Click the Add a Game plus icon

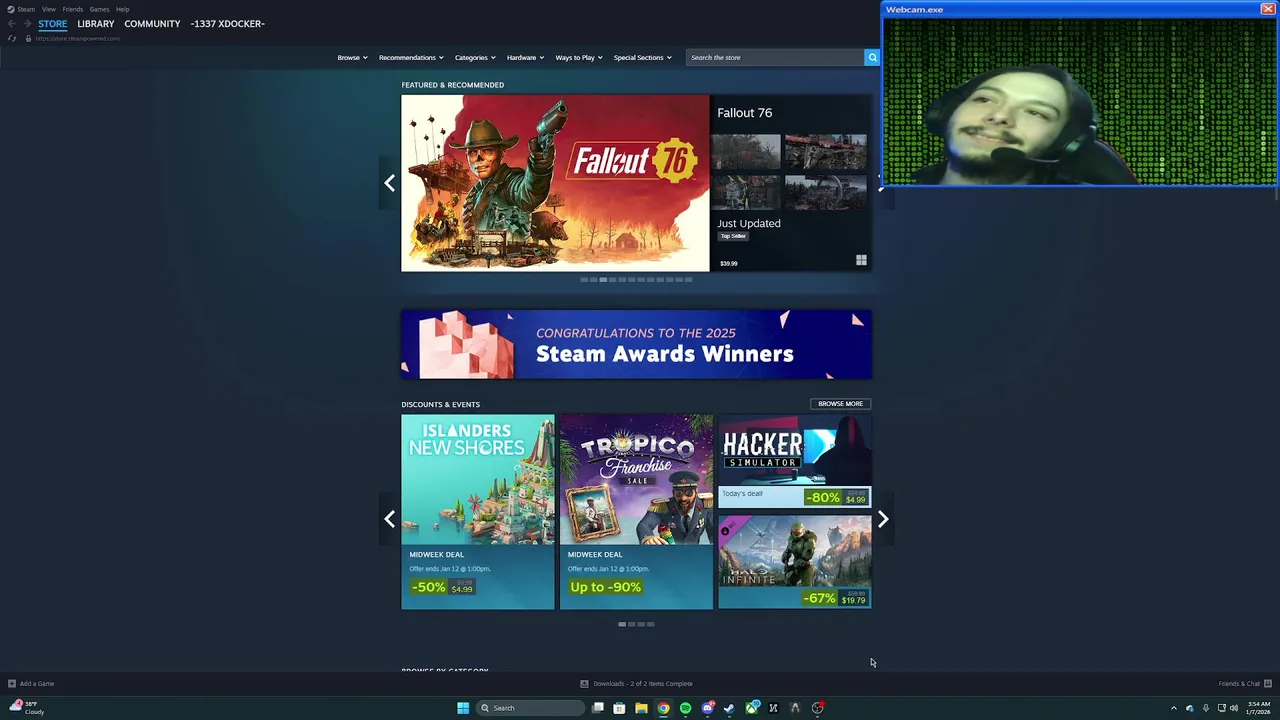[11, 684]
